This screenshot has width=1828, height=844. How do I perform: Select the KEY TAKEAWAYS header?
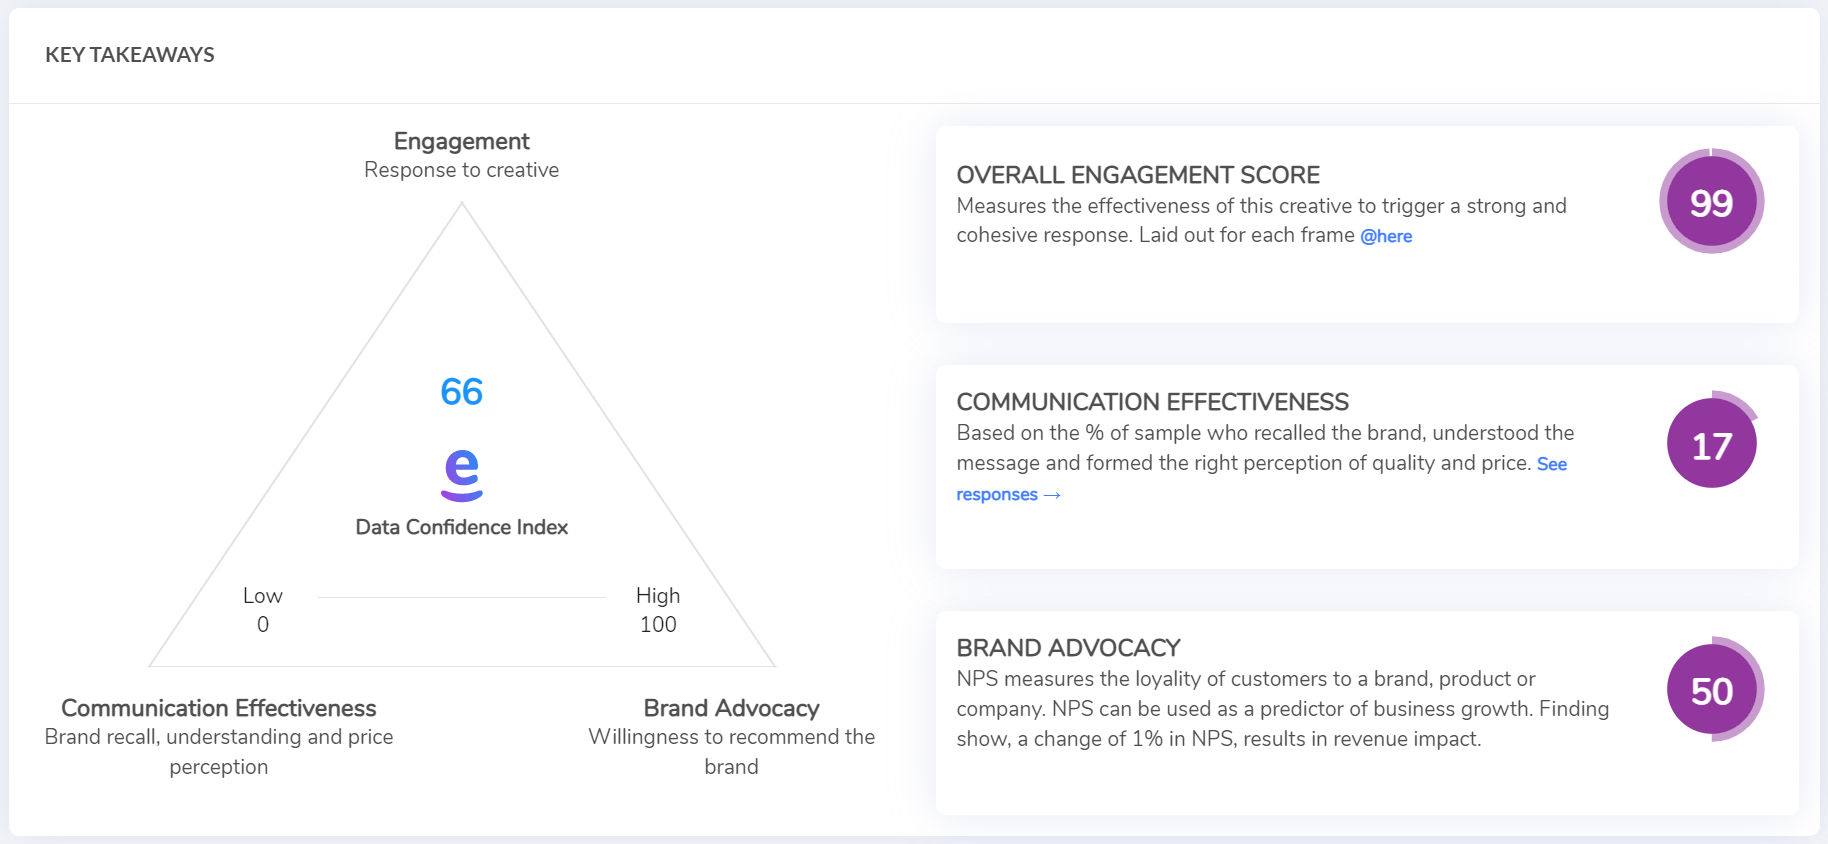coord(129,55)
